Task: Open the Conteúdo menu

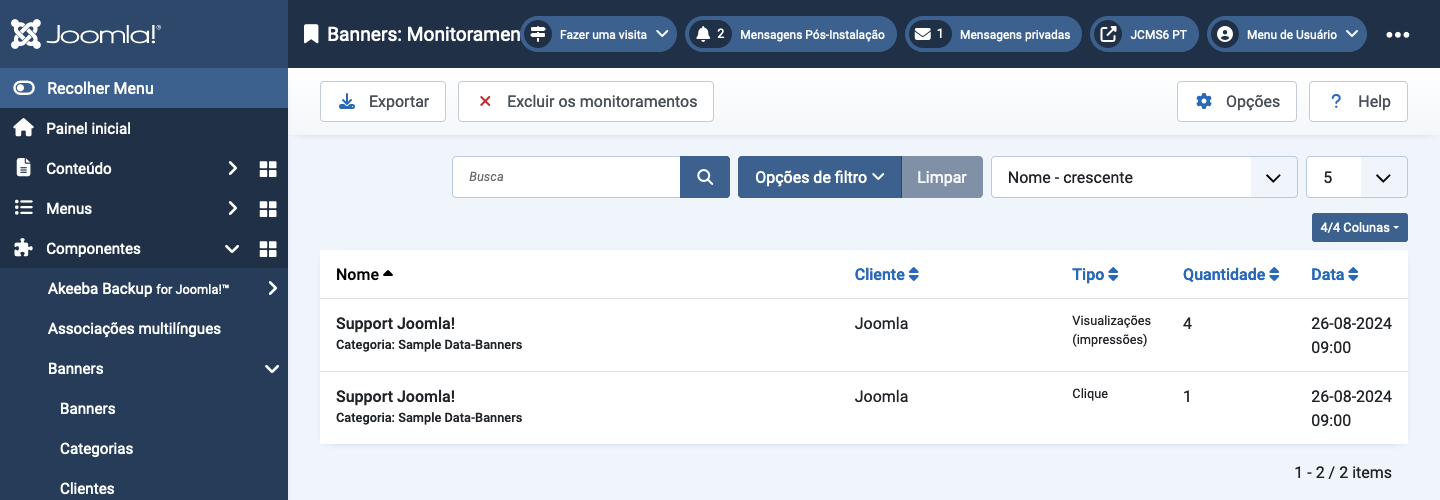Action: pos(79,168)
